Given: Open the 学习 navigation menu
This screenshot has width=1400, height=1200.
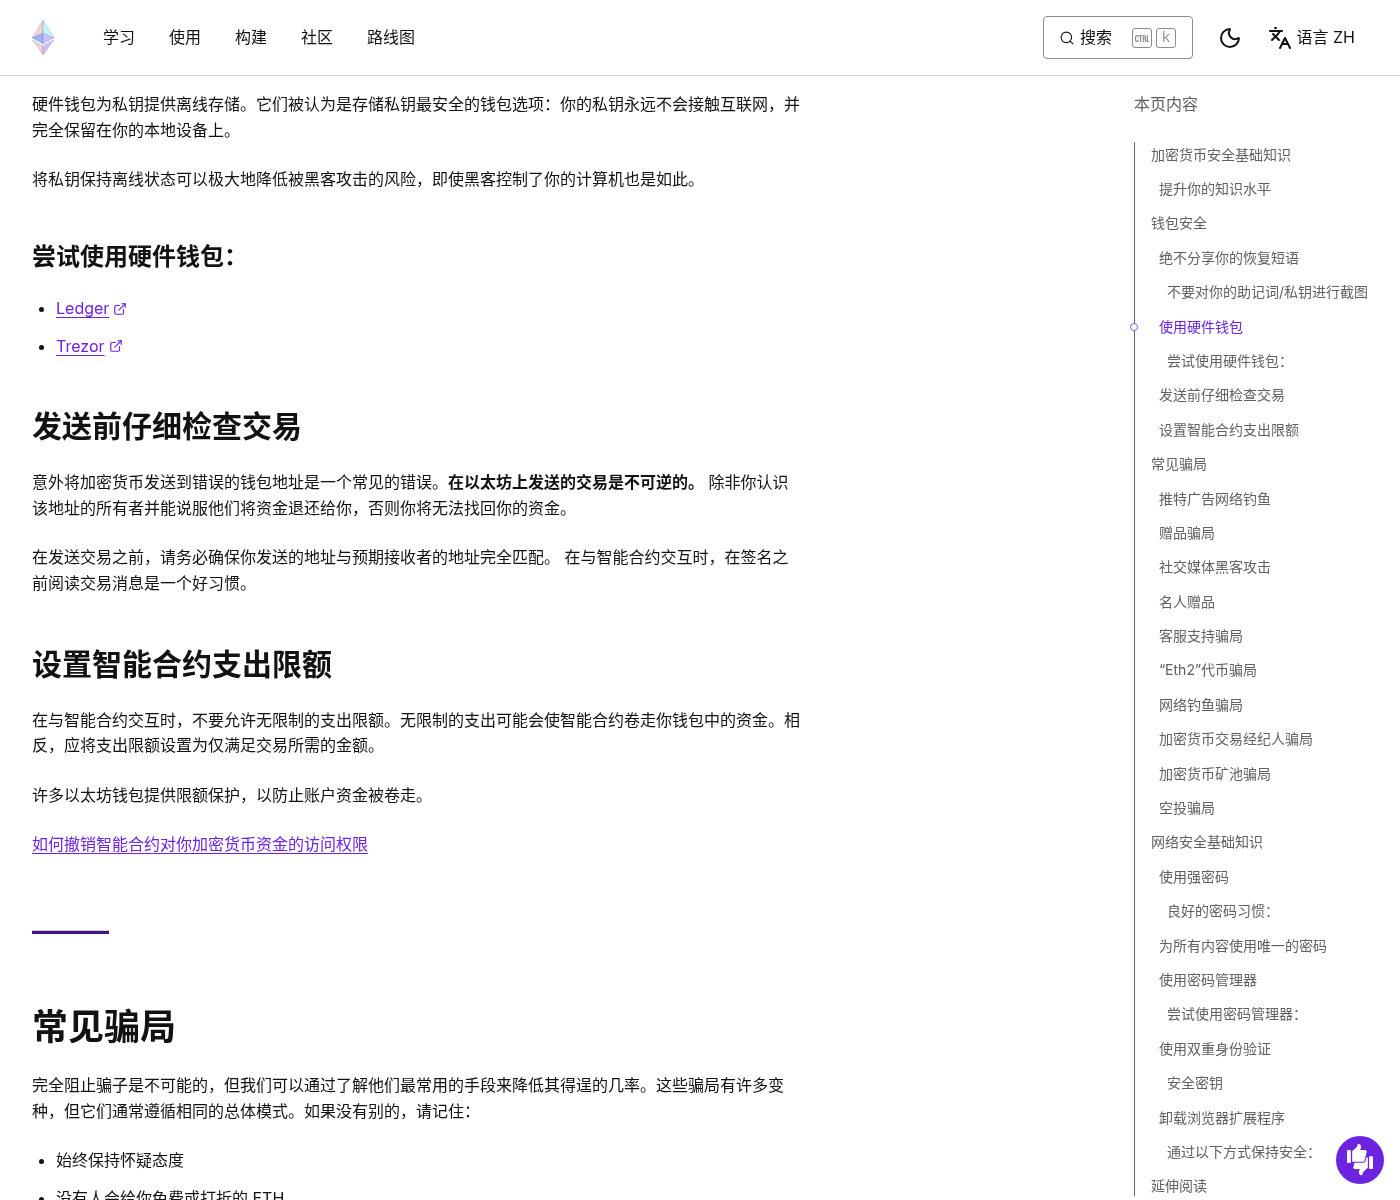Looking at the screenshot, I should [119, 38].
